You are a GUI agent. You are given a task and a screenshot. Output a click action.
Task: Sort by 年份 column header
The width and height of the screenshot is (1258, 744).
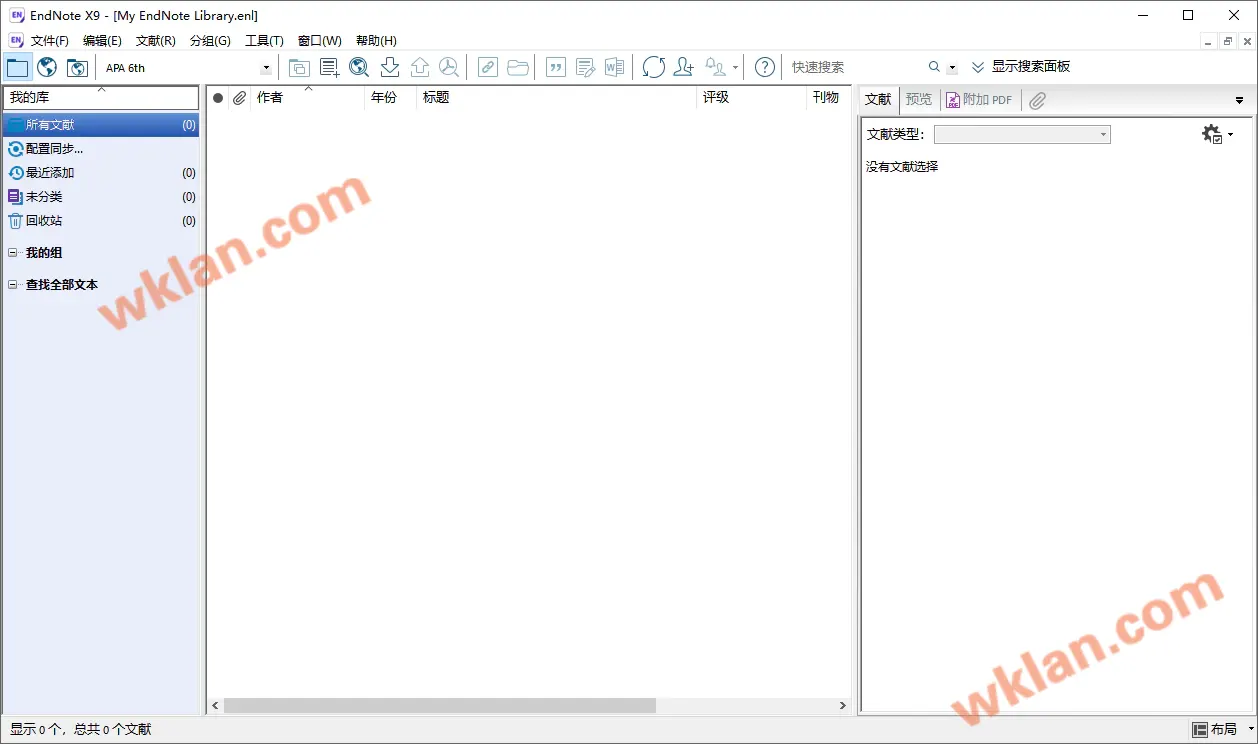(x=390, y=98)
